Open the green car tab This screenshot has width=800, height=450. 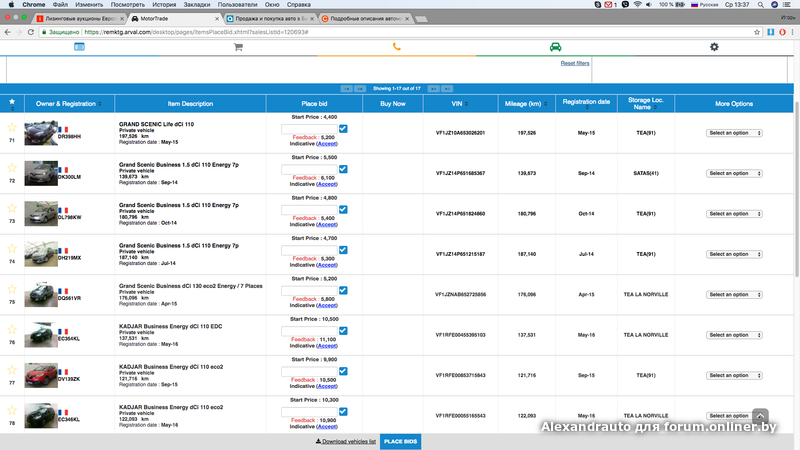click(x=555, y=47)
